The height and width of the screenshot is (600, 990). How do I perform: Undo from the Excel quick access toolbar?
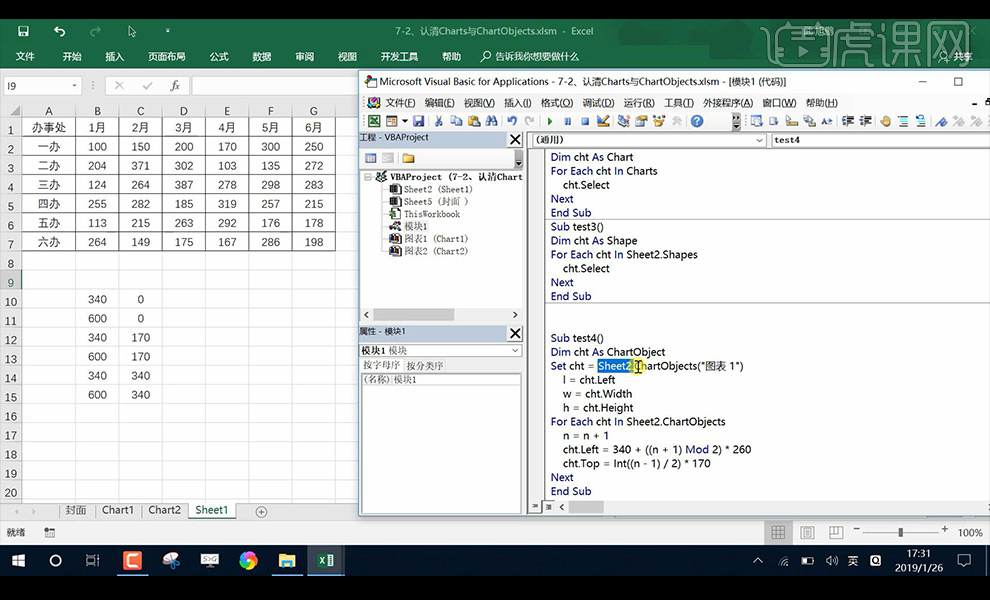tap(59, 31)
